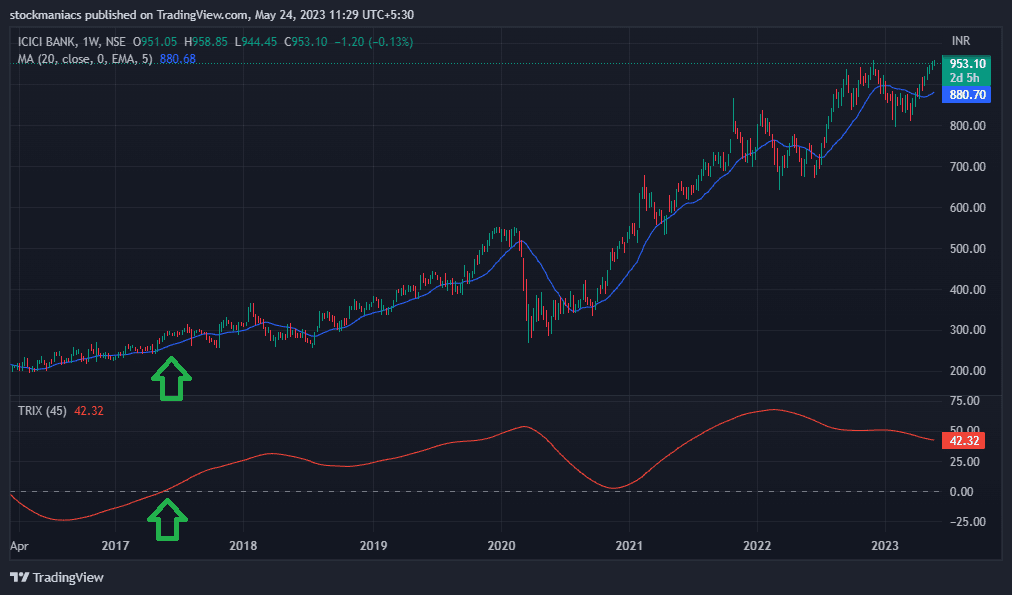
Task: Click the 800.00 price scale label
Action: (967, 126)
